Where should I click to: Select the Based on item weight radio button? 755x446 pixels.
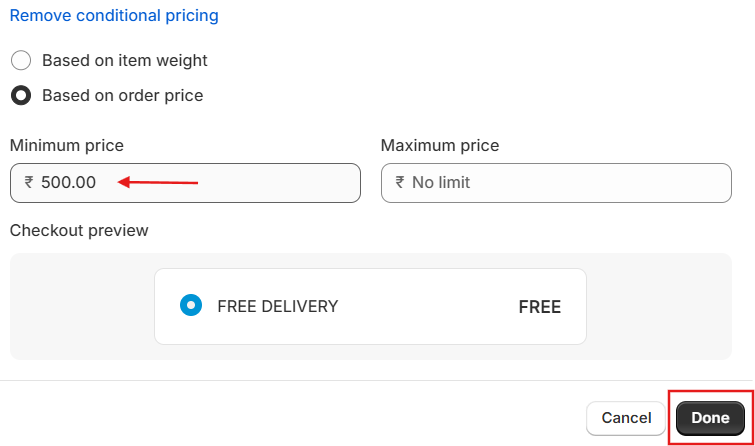[21, 60]
